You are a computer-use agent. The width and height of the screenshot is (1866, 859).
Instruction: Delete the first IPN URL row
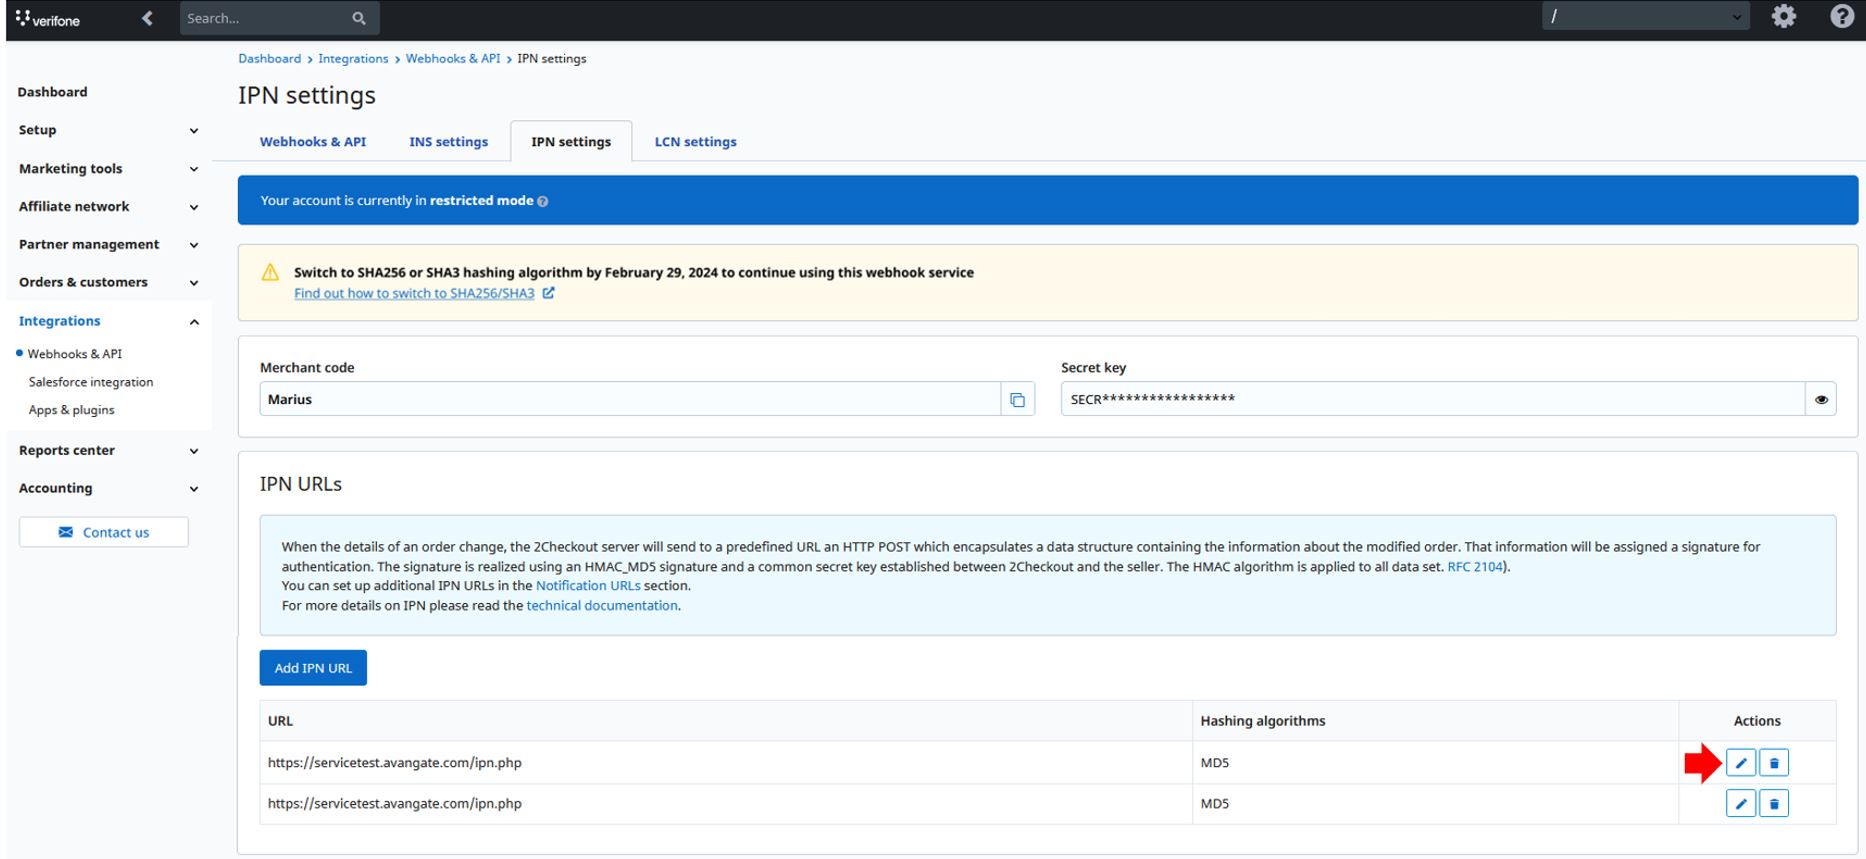coord(1774,763)
